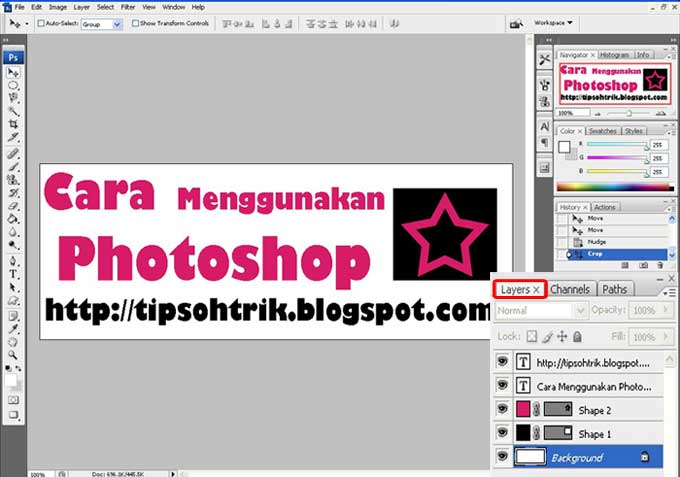
Task: Hide the Shape 2 layer
Action: [502, 408]
